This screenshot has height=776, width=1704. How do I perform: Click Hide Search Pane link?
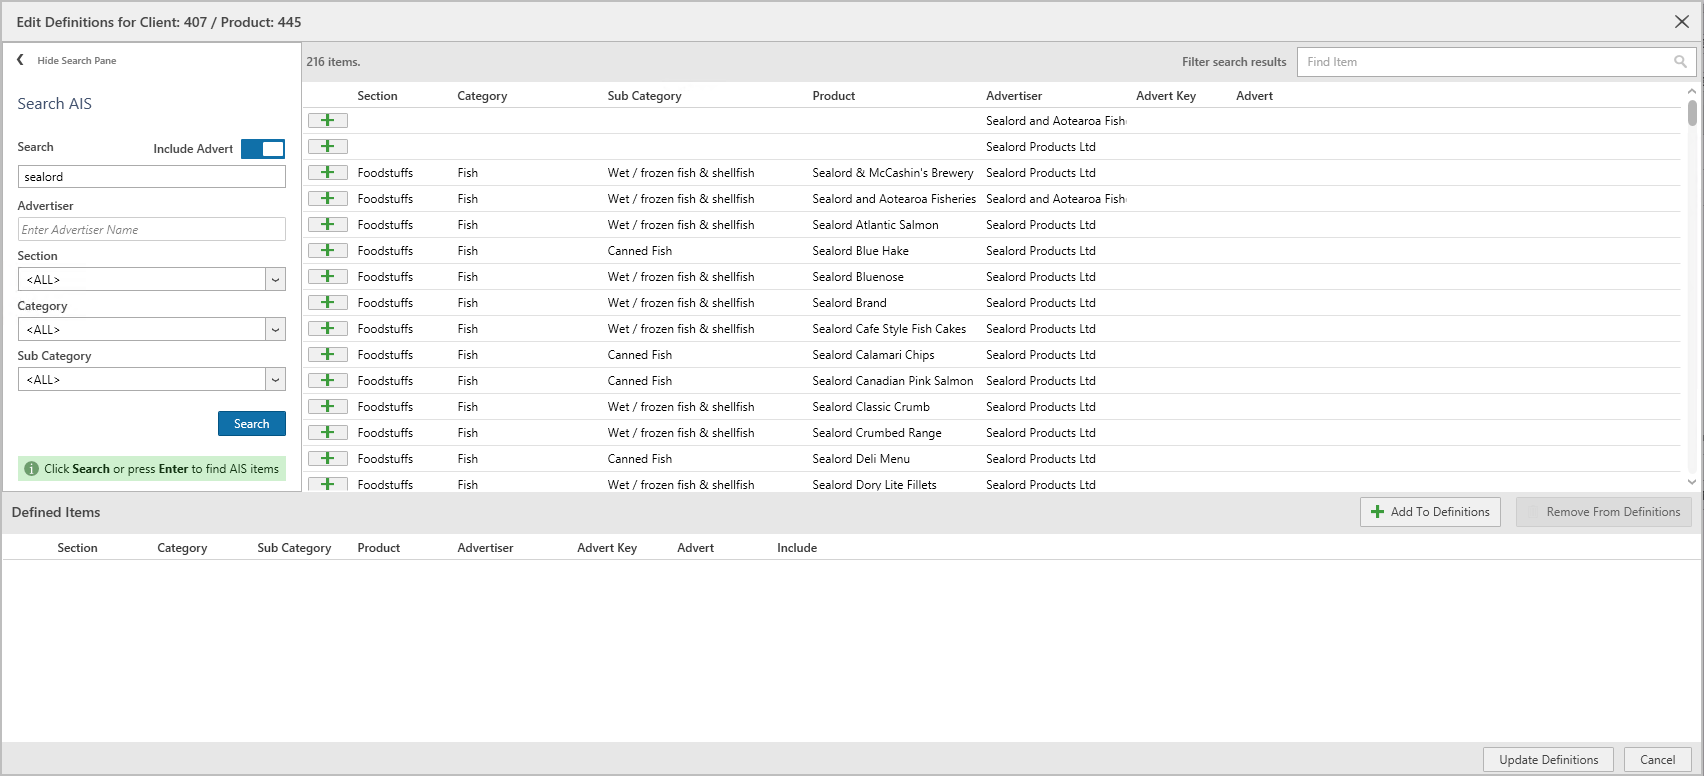pyautogui.click(x=77, y=61)
